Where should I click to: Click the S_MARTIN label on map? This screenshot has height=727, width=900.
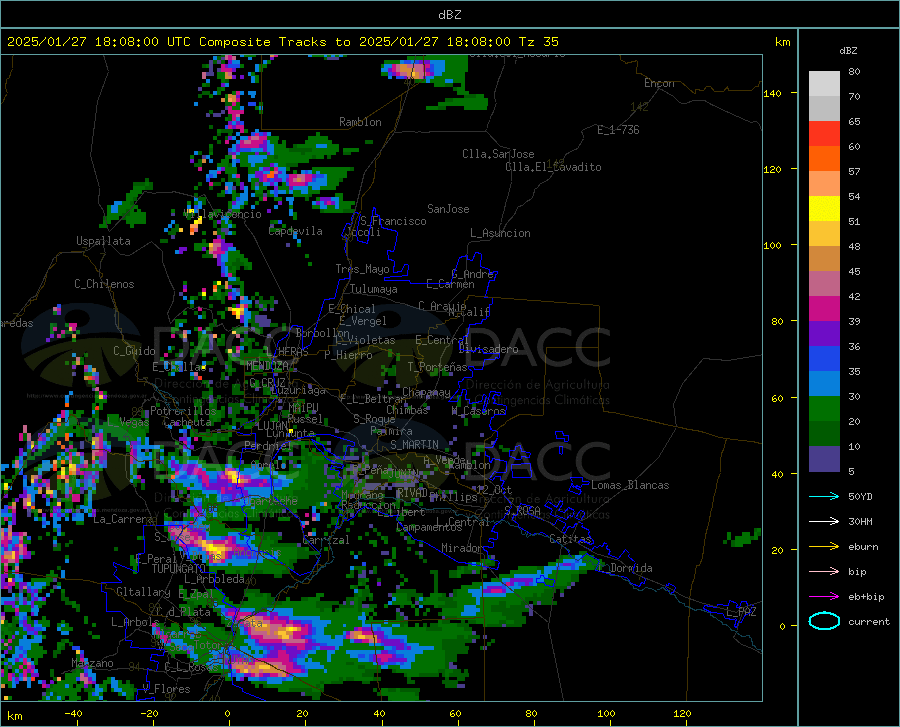pos(414,445)
